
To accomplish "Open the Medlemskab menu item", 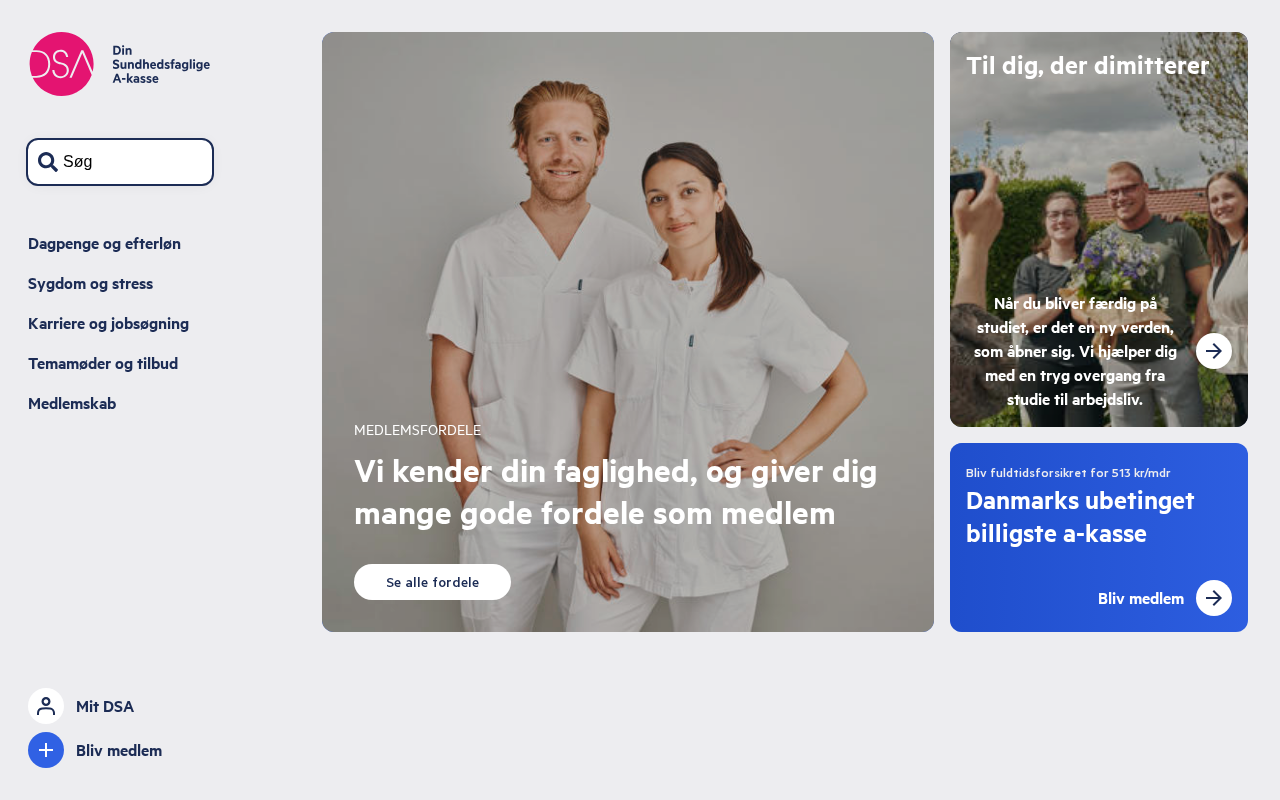I will [72, 404].
